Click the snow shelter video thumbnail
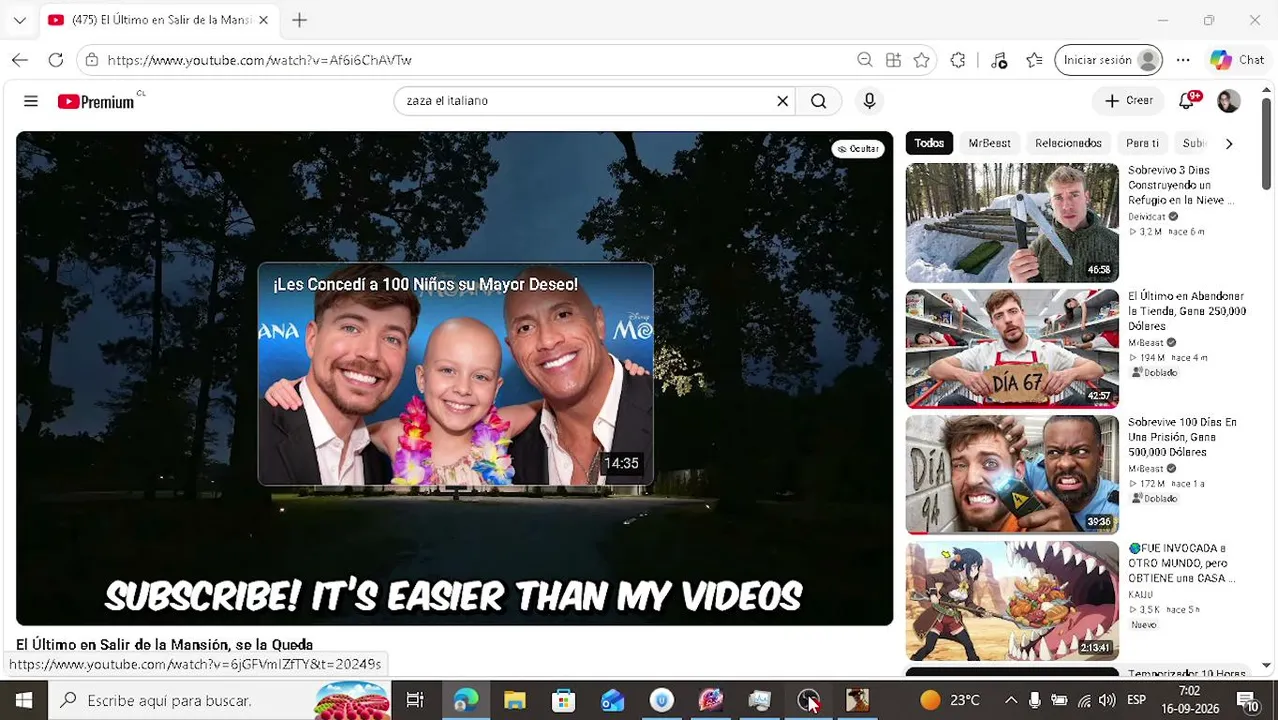1278x720 pixels. 1012,223
